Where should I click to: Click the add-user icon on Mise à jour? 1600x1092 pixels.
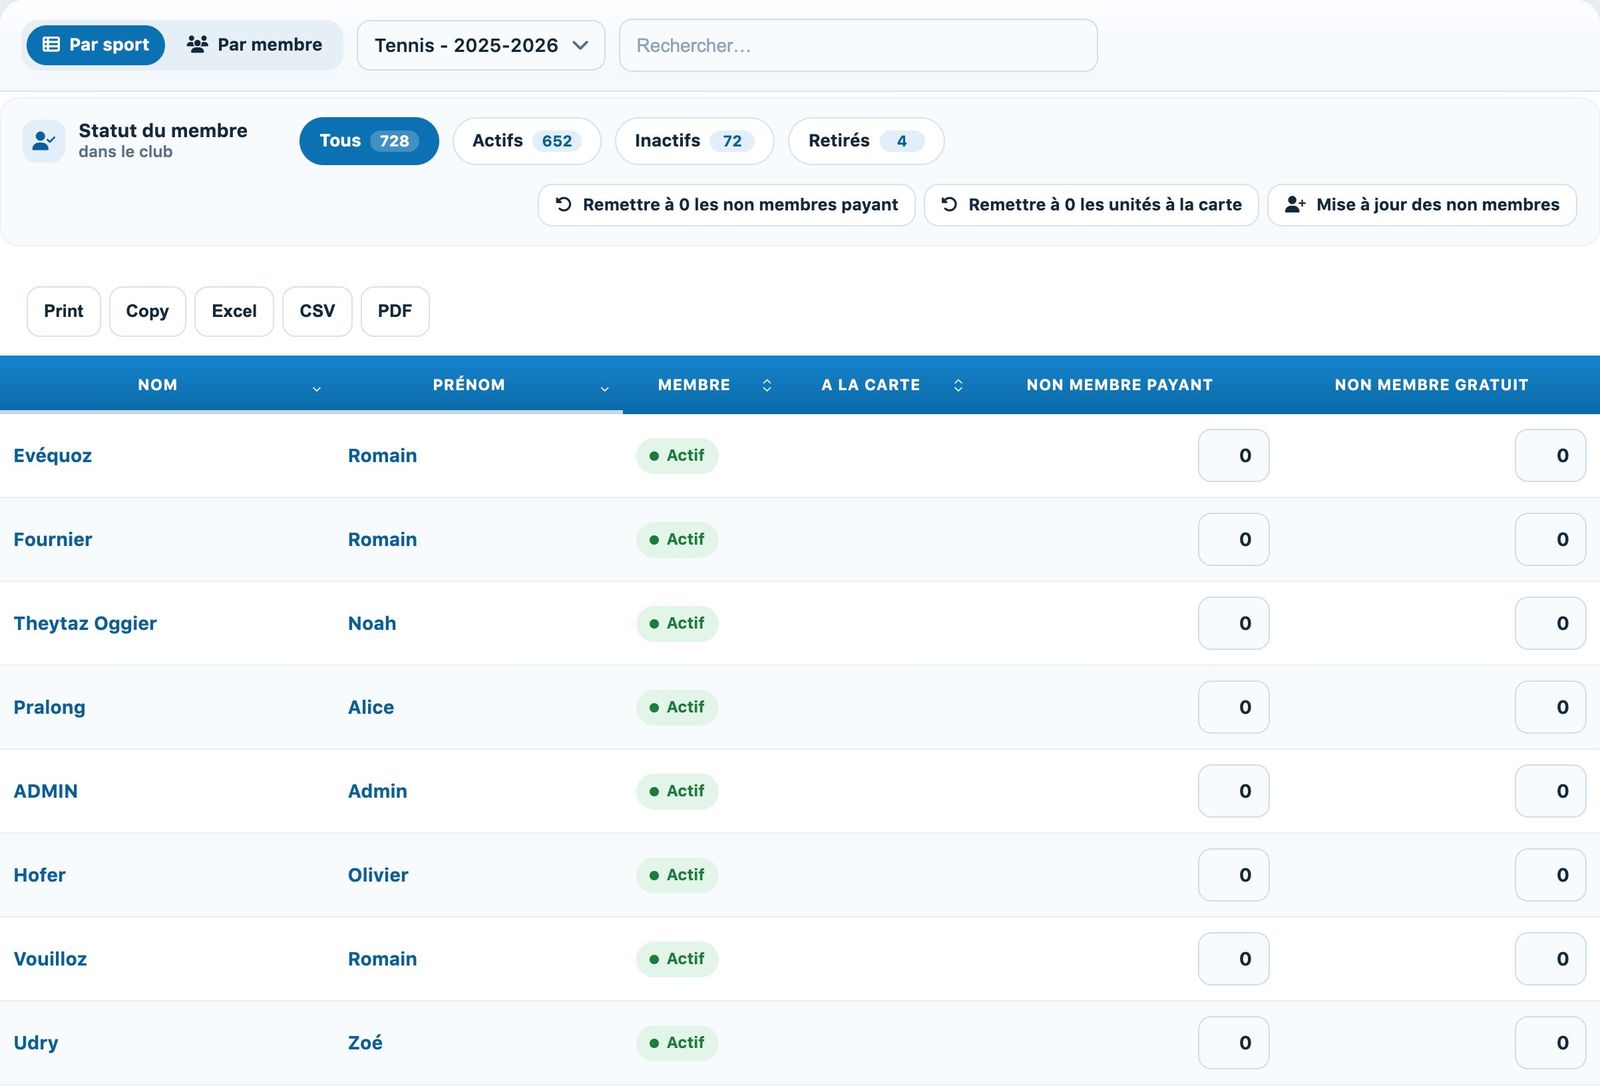tap(1295, 205)
